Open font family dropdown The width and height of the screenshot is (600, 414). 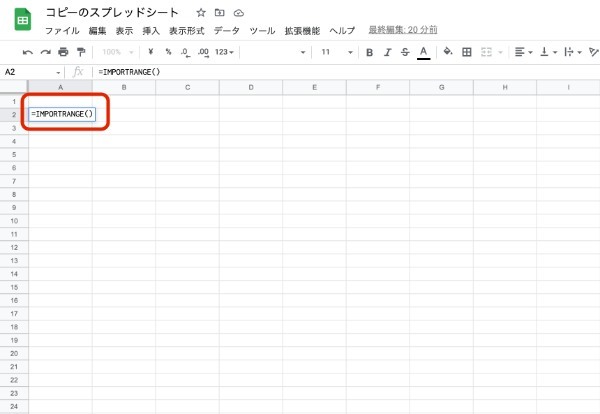[x=274, y=52]
